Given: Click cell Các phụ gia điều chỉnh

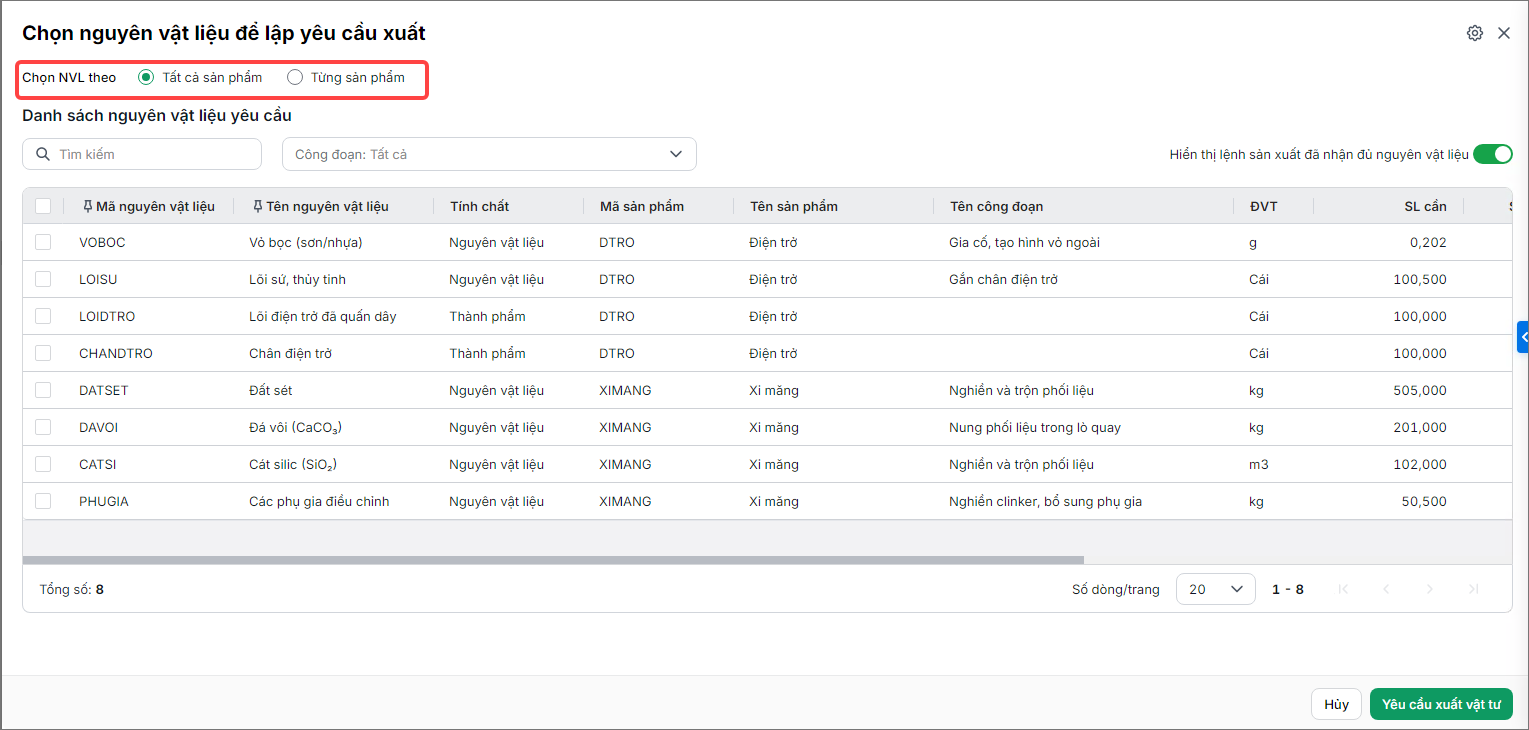Looking at the screenshot, I should coord(319,501).
